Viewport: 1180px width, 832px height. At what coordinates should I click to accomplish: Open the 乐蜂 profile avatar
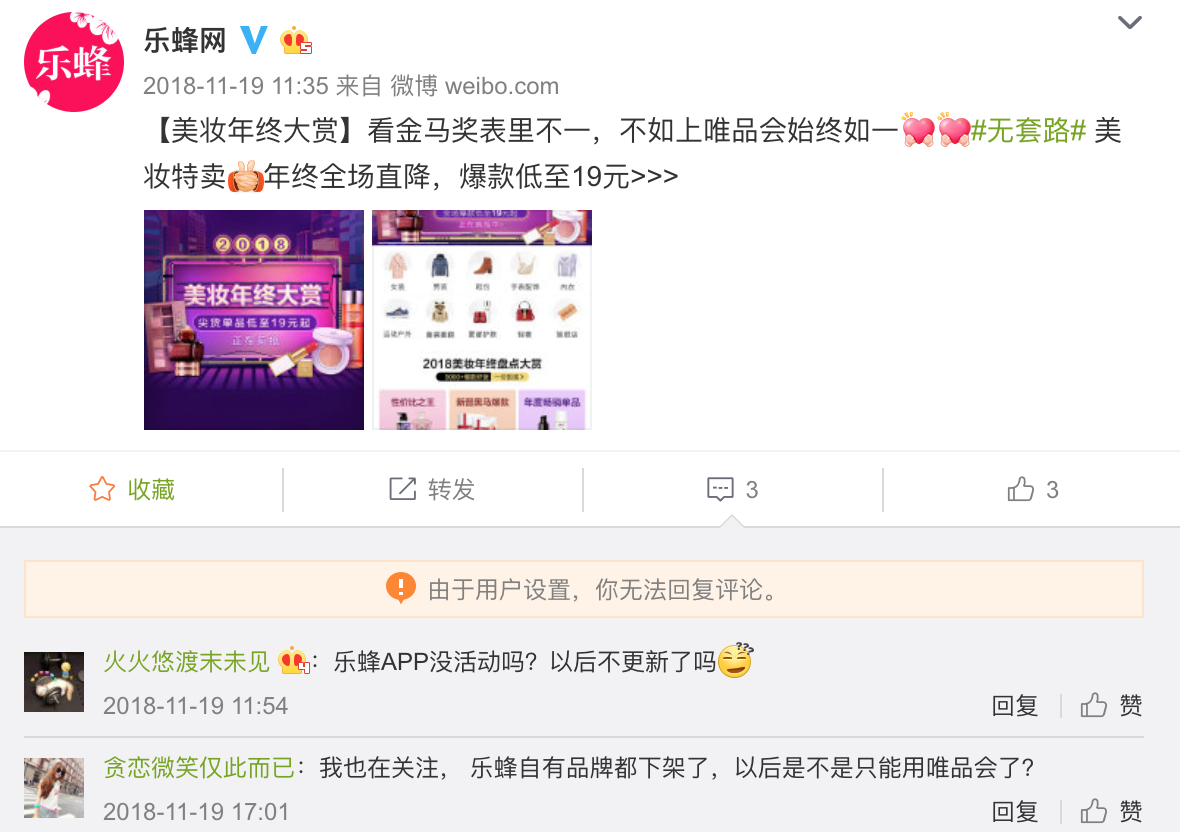74,62
